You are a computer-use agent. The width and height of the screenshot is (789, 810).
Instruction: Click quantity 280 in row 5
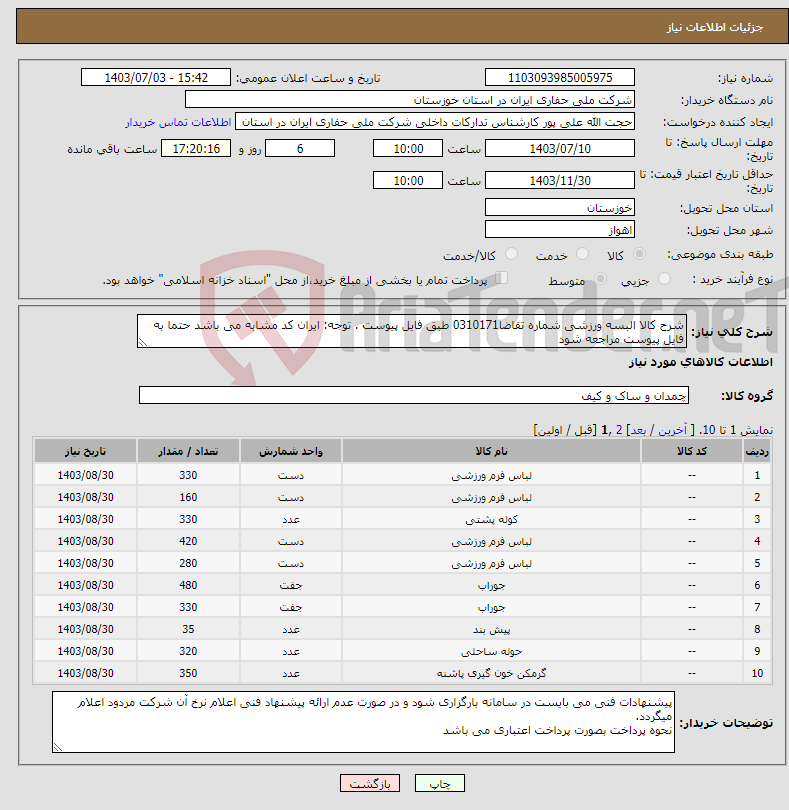tap(188, 563)
